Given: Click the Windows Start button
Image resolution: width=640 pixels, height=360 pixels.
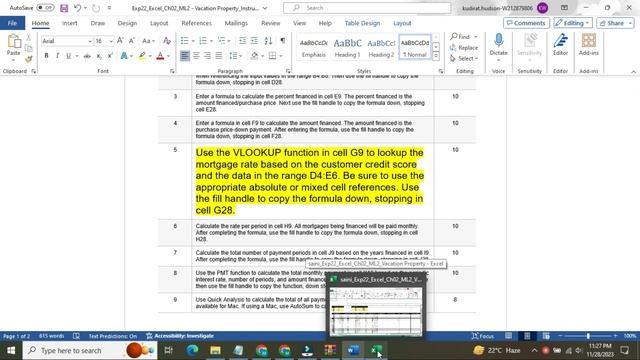Looking at the screenshot, I should point(11,350).
